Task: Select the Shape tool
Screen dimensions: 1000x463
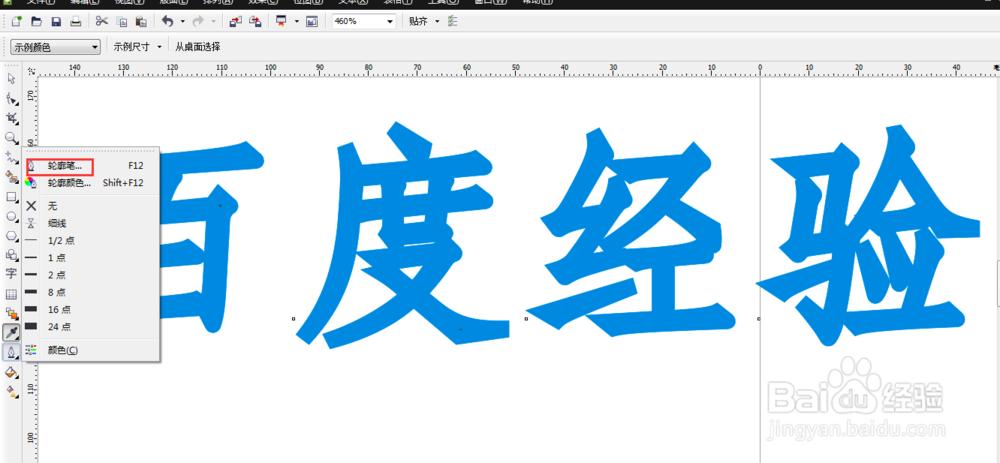Action: coord(11,99)
